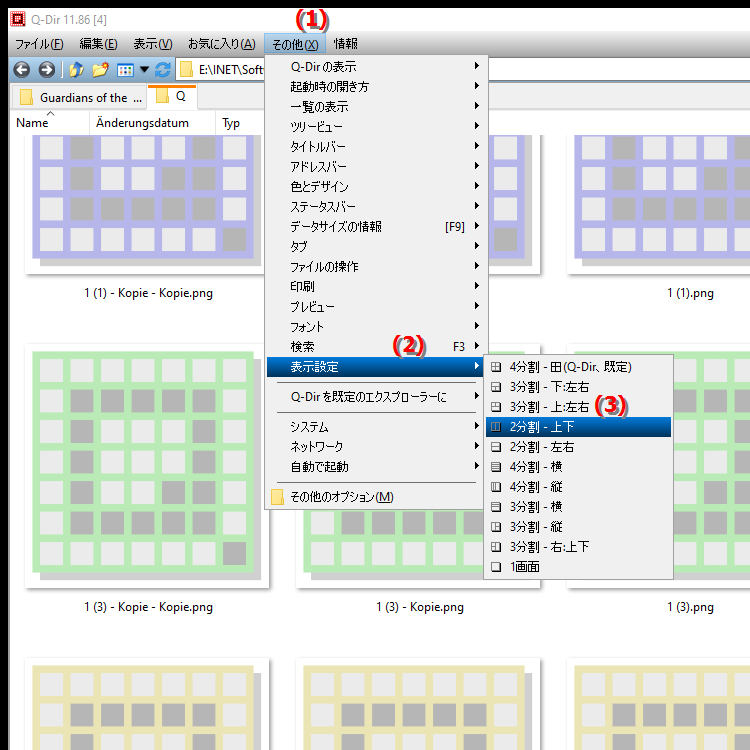Click file name 1 (3).png

coord(690,607)
